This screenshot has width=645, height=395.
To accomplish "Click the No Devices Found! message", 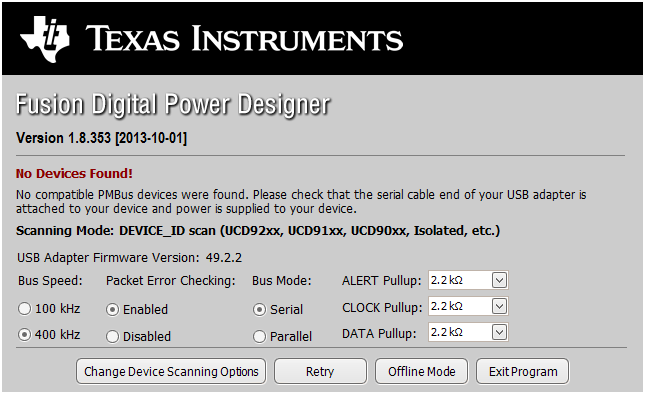I will pyautogui.click(x=74, y=174).
